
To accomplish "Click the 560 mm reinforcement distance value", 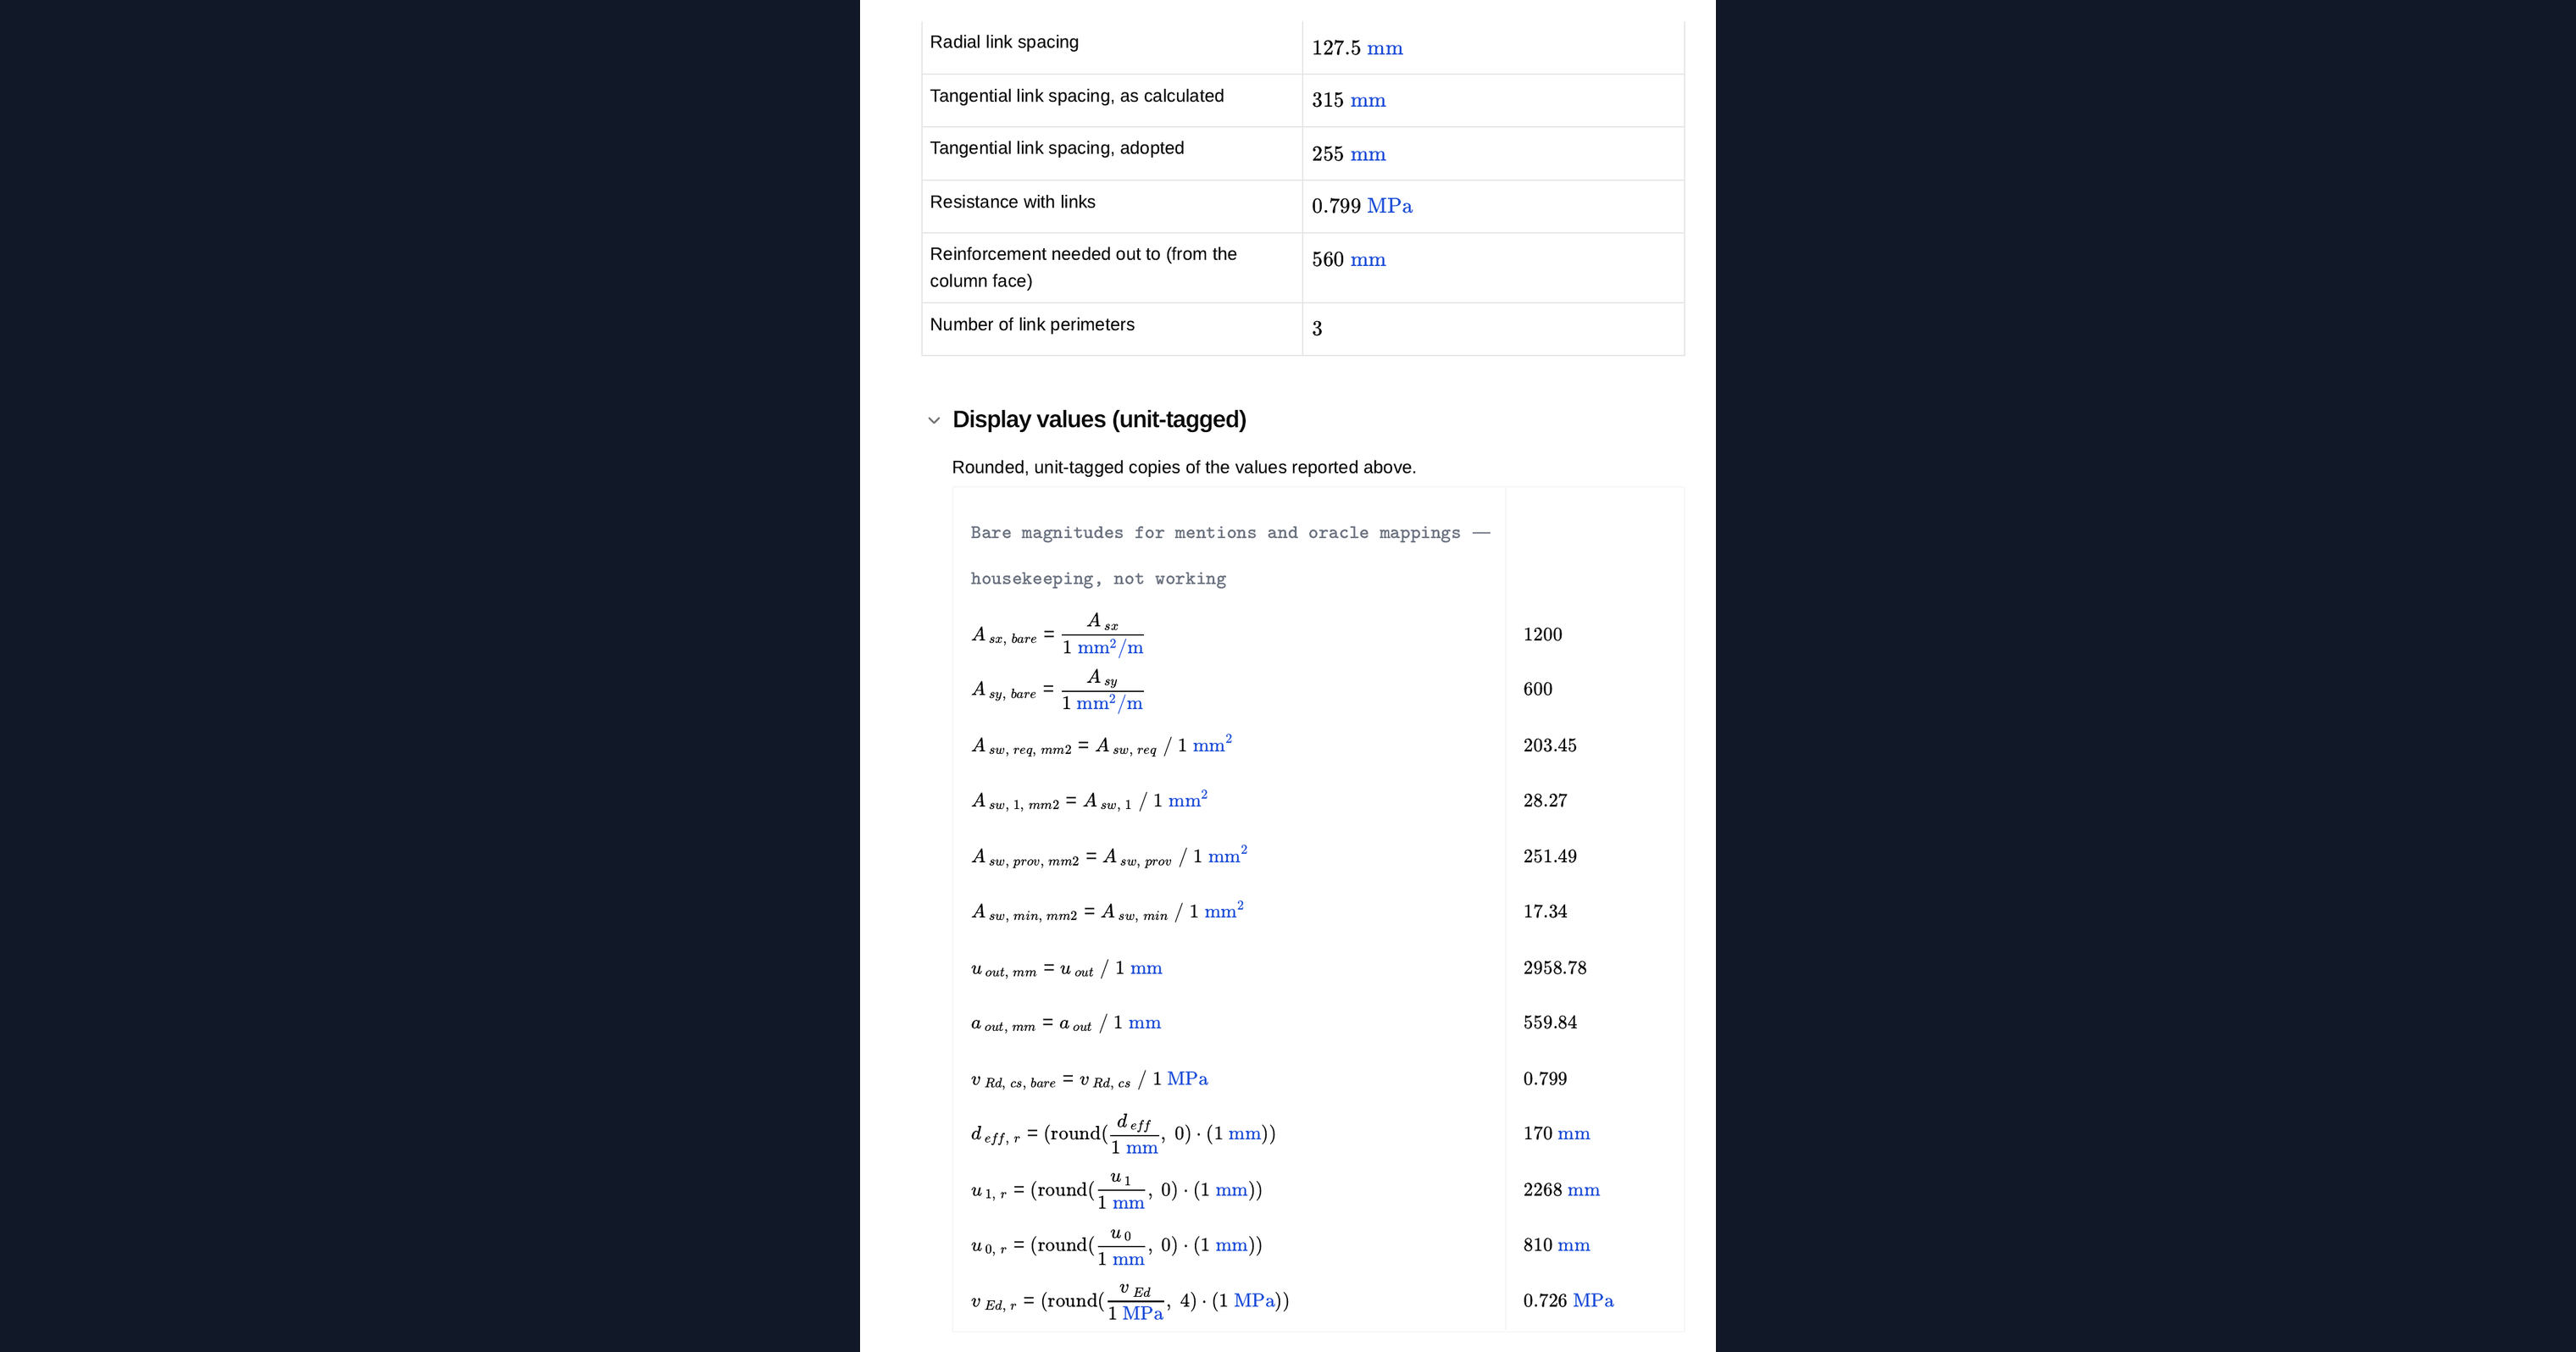I will pos(1349,259).
